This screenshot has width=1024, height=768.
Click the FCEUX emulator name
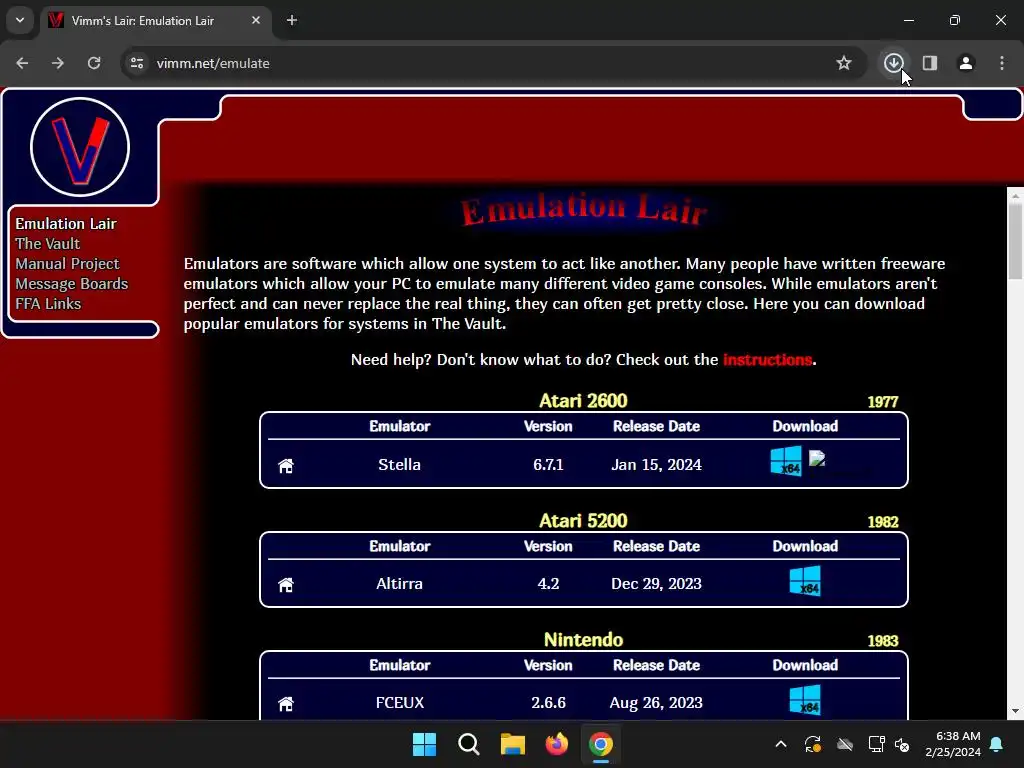point(400,703)
